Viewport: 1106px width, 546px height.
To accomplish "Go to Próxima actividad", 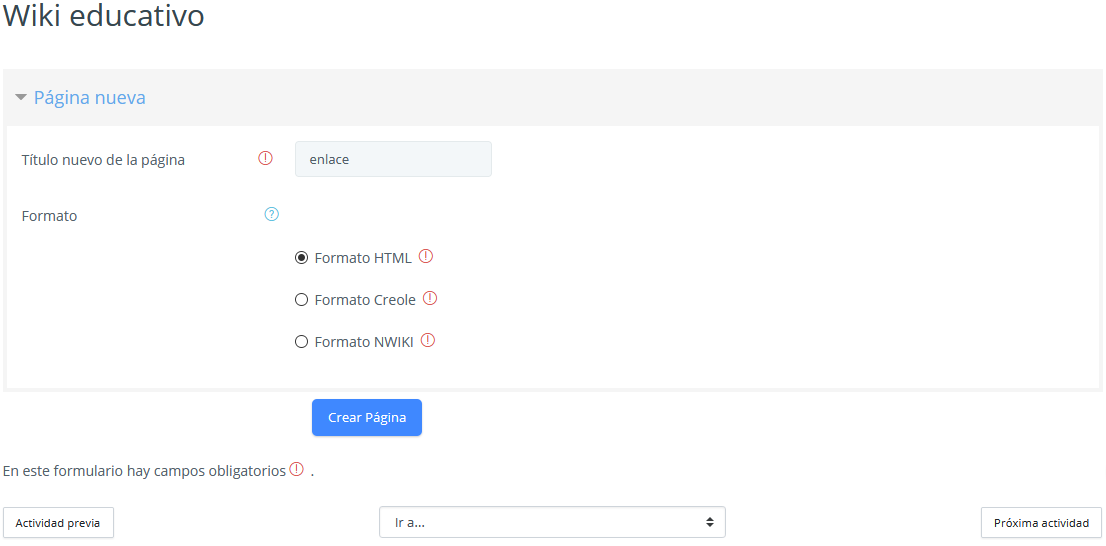I will pos(1041,523).
